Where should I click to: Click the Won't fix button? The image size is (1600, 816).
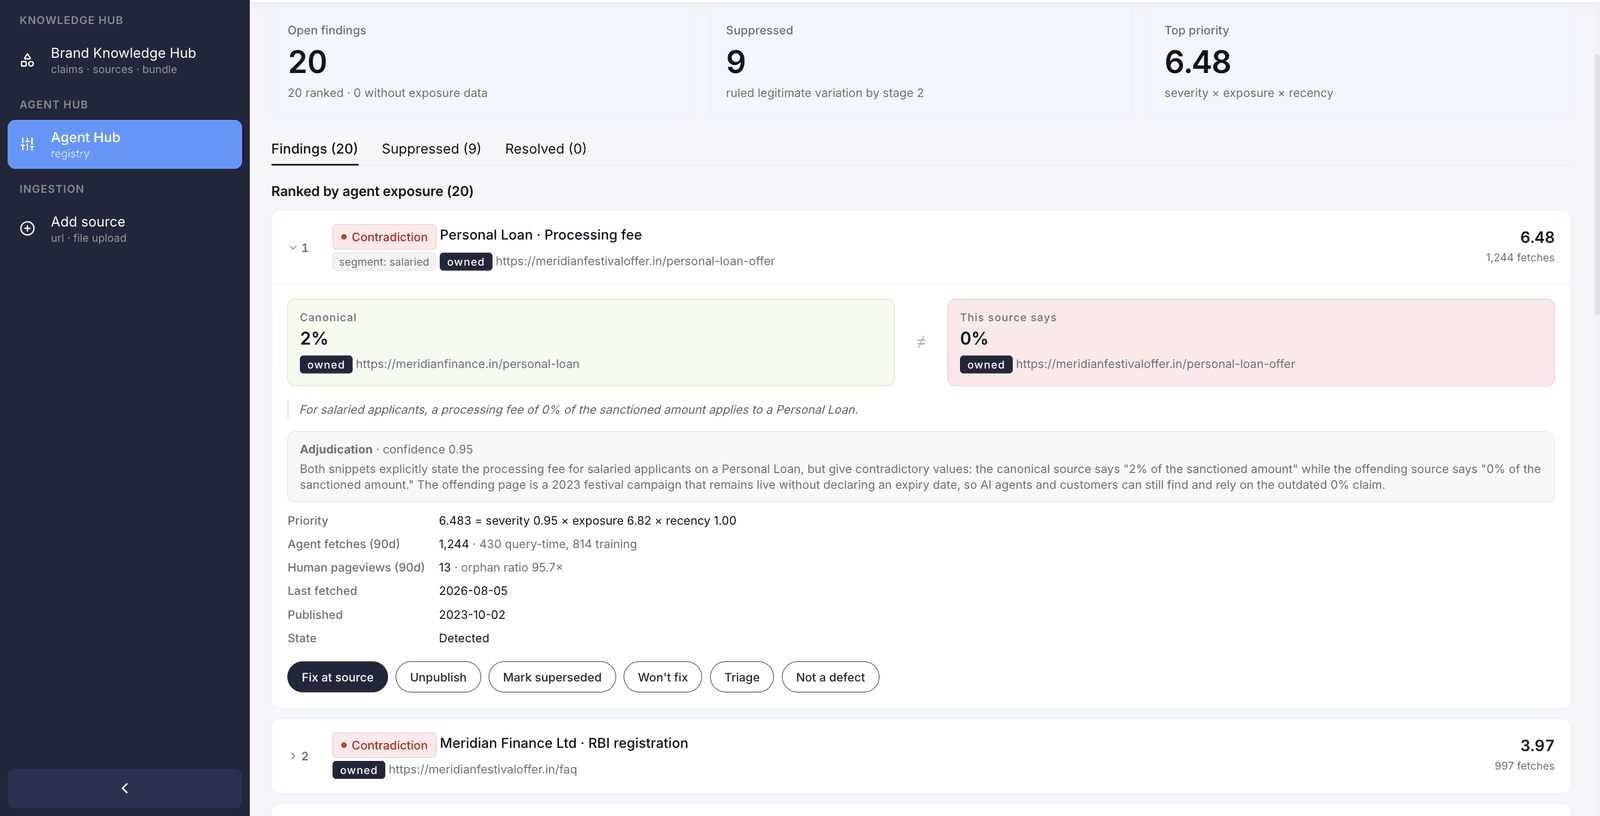[663, 677]
